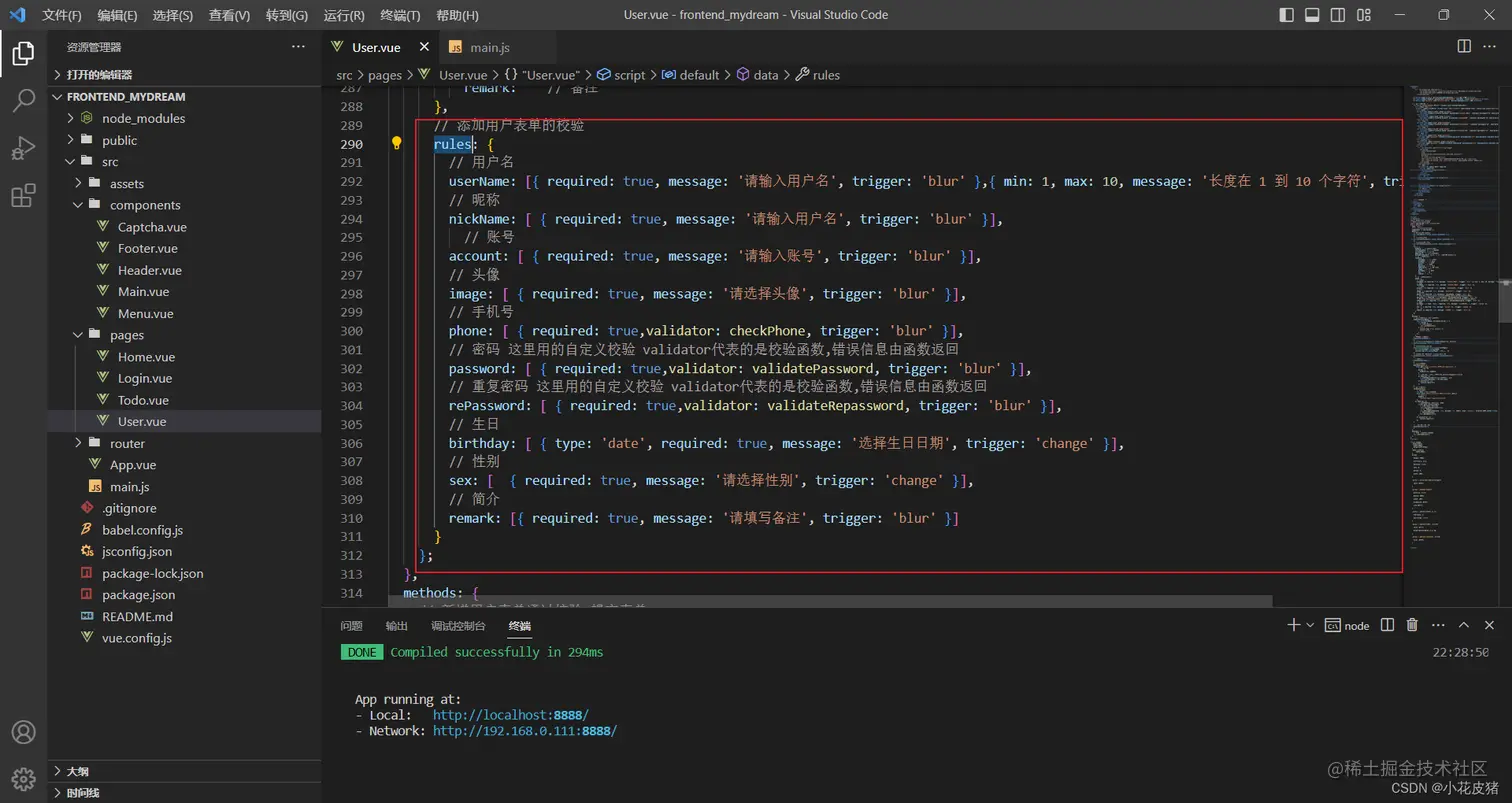
Task: Click line number 290 in gutter
Action: coord(352,144)
